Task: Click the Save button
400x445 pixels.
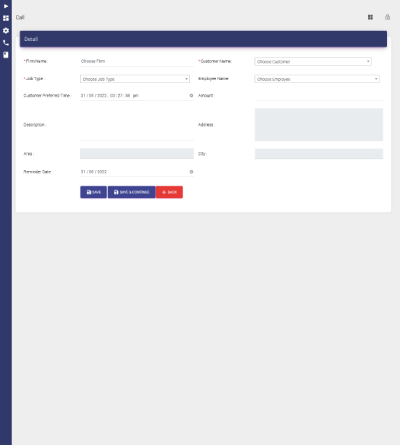Action: pos(93,192)
